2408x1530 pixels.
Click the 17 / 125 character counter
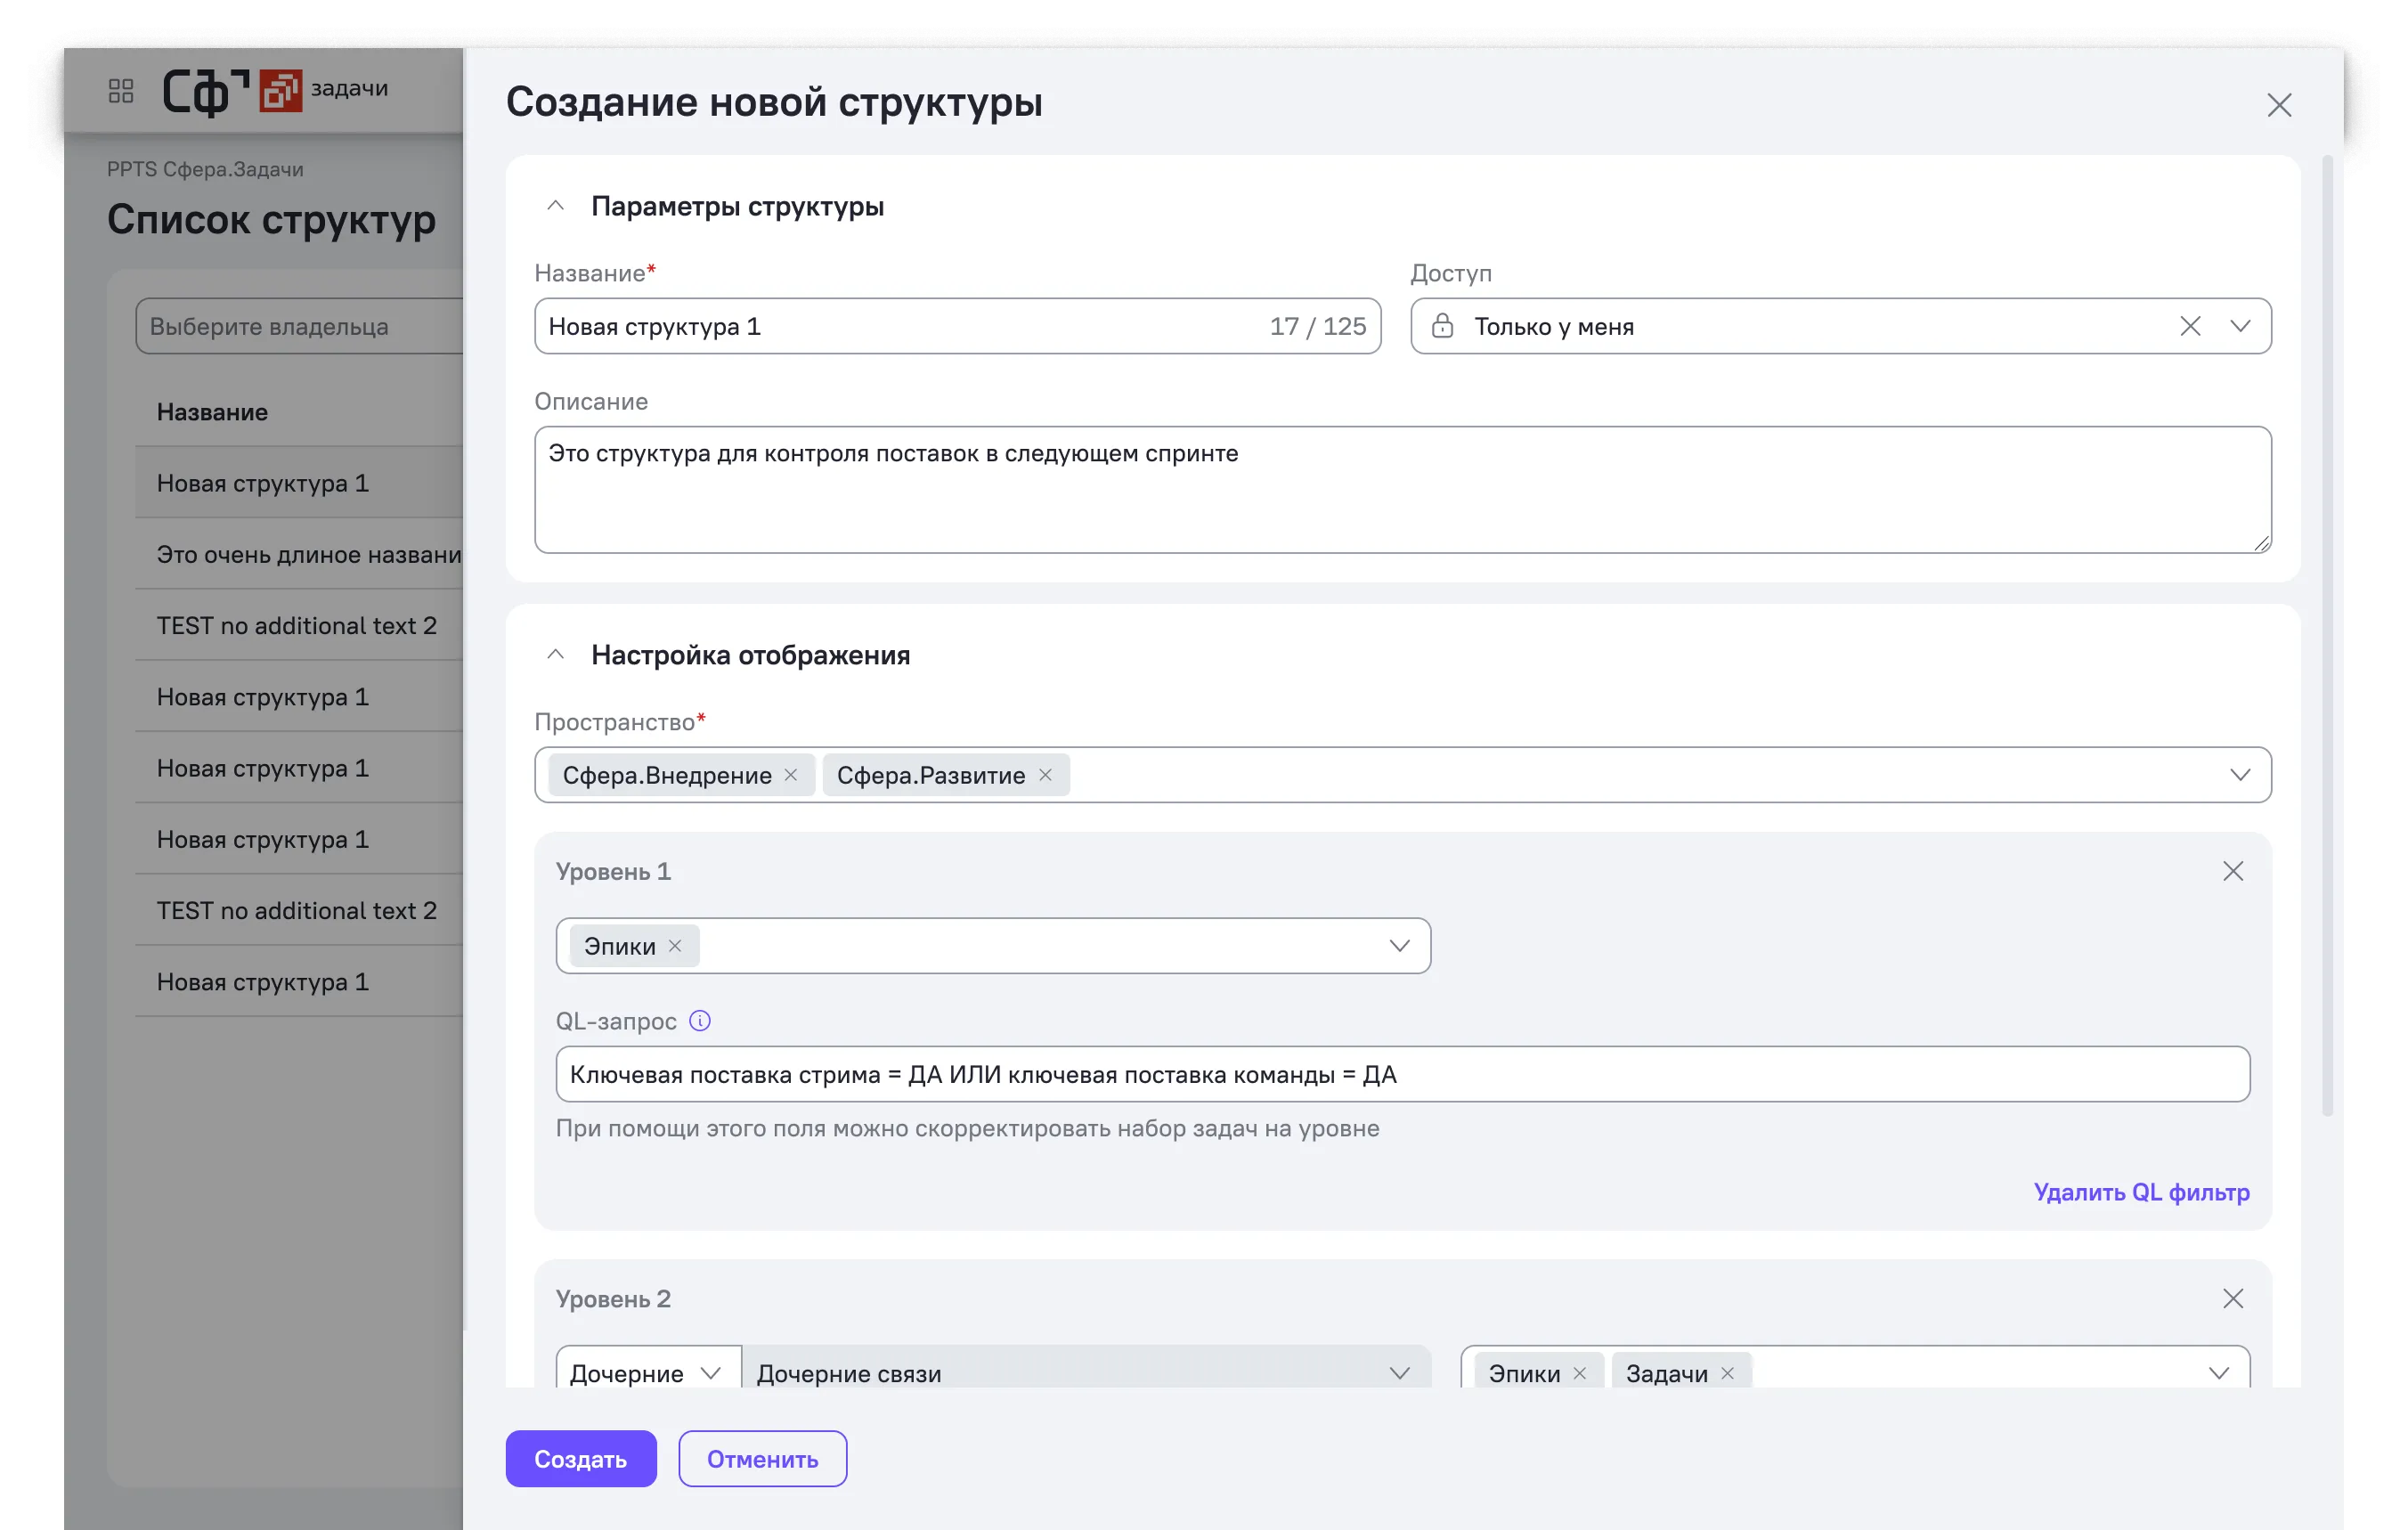1317,326
